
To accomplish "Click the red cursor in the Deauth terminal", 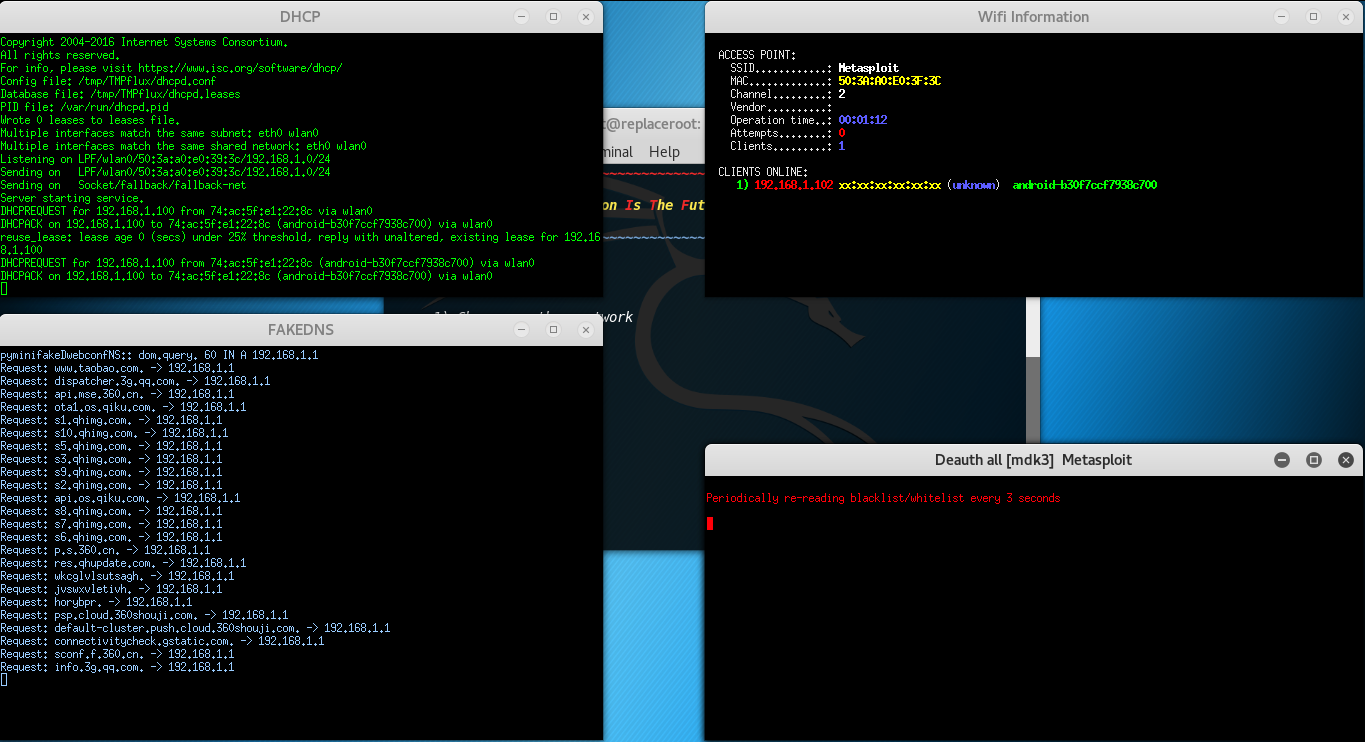I will click(x=710, y=523).
